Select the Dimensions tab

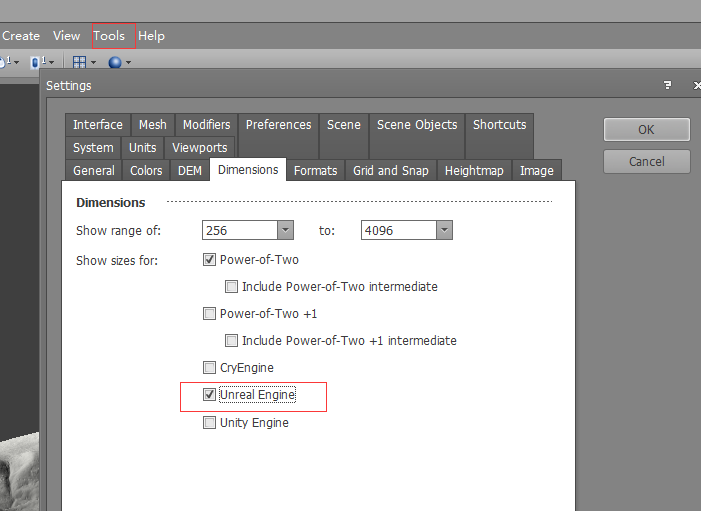pyautogui.click(x=248, y=170)
